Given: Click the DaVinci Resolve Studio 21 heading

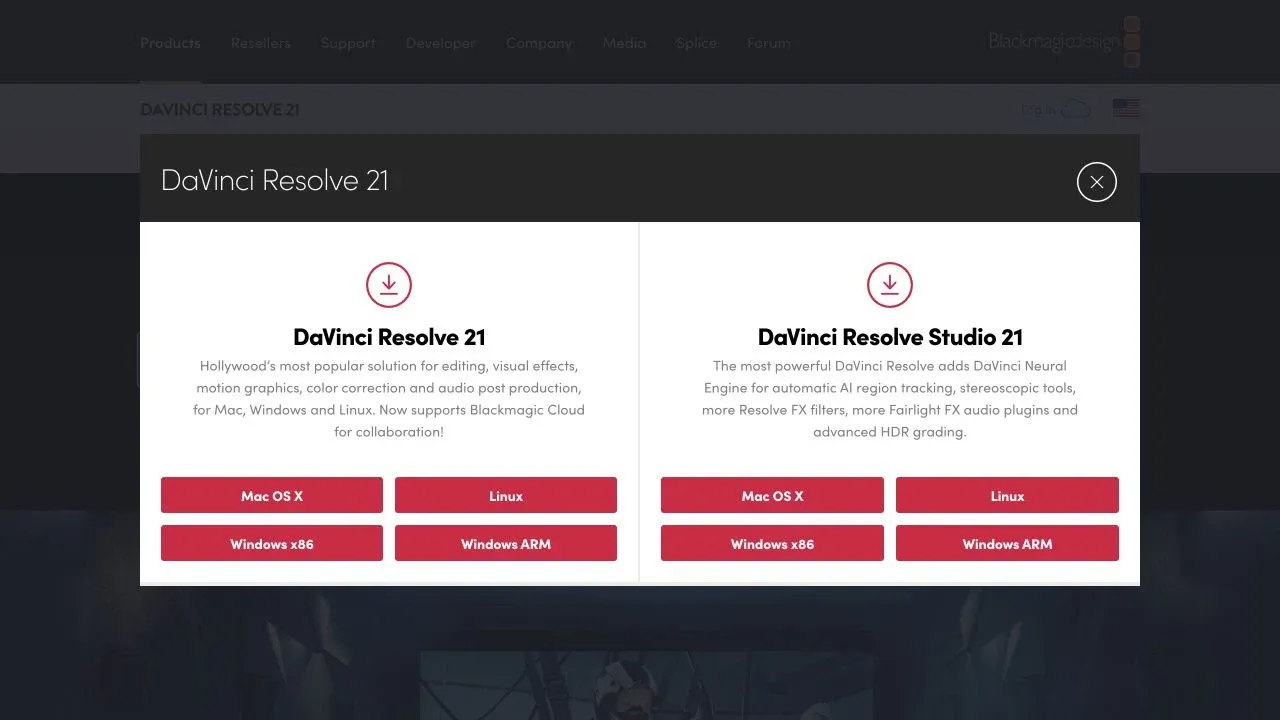Looking at the screenshot, I should click(890, 337).
